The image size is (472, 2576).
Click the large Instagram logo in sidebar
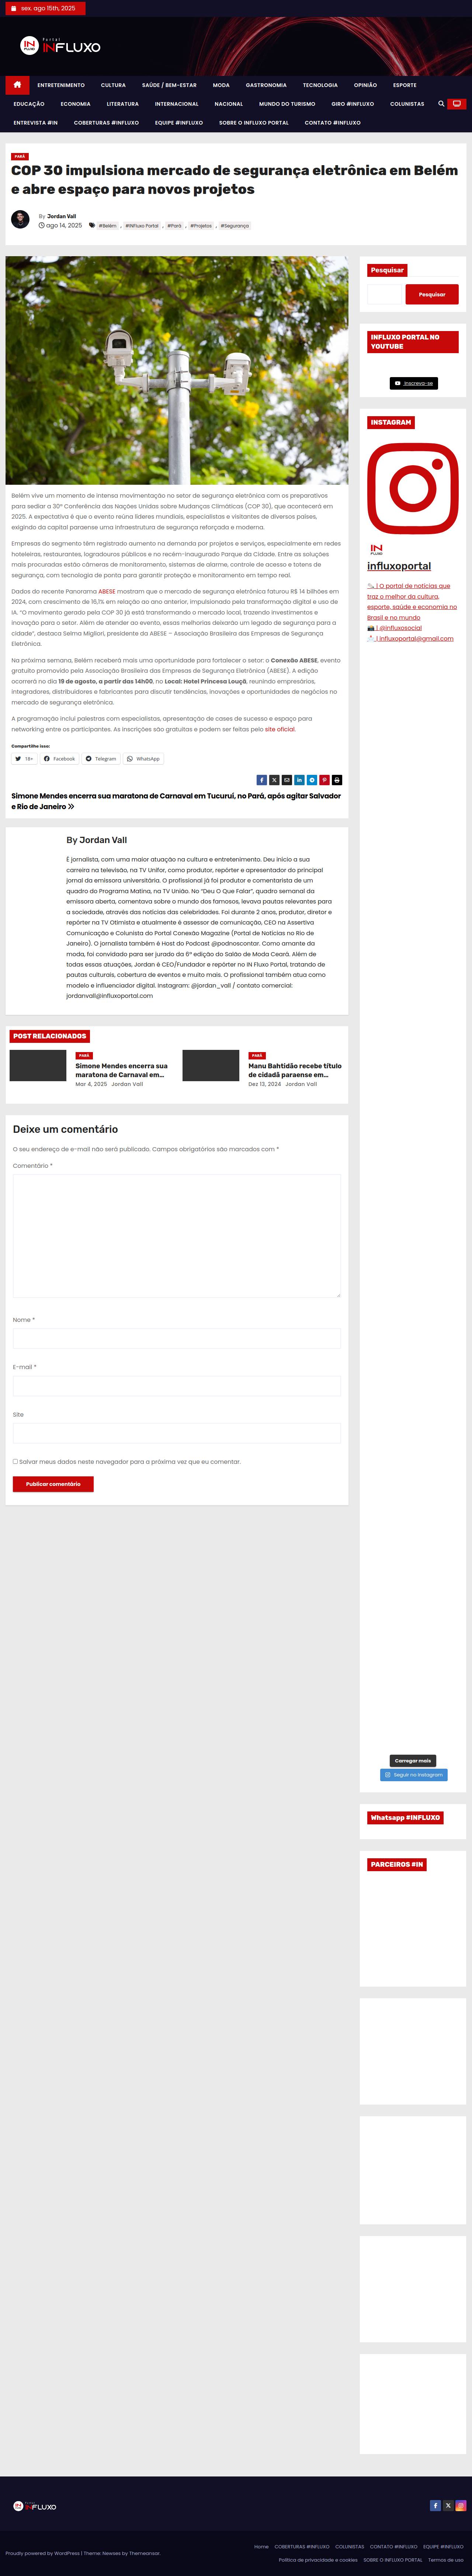(413, 488)
